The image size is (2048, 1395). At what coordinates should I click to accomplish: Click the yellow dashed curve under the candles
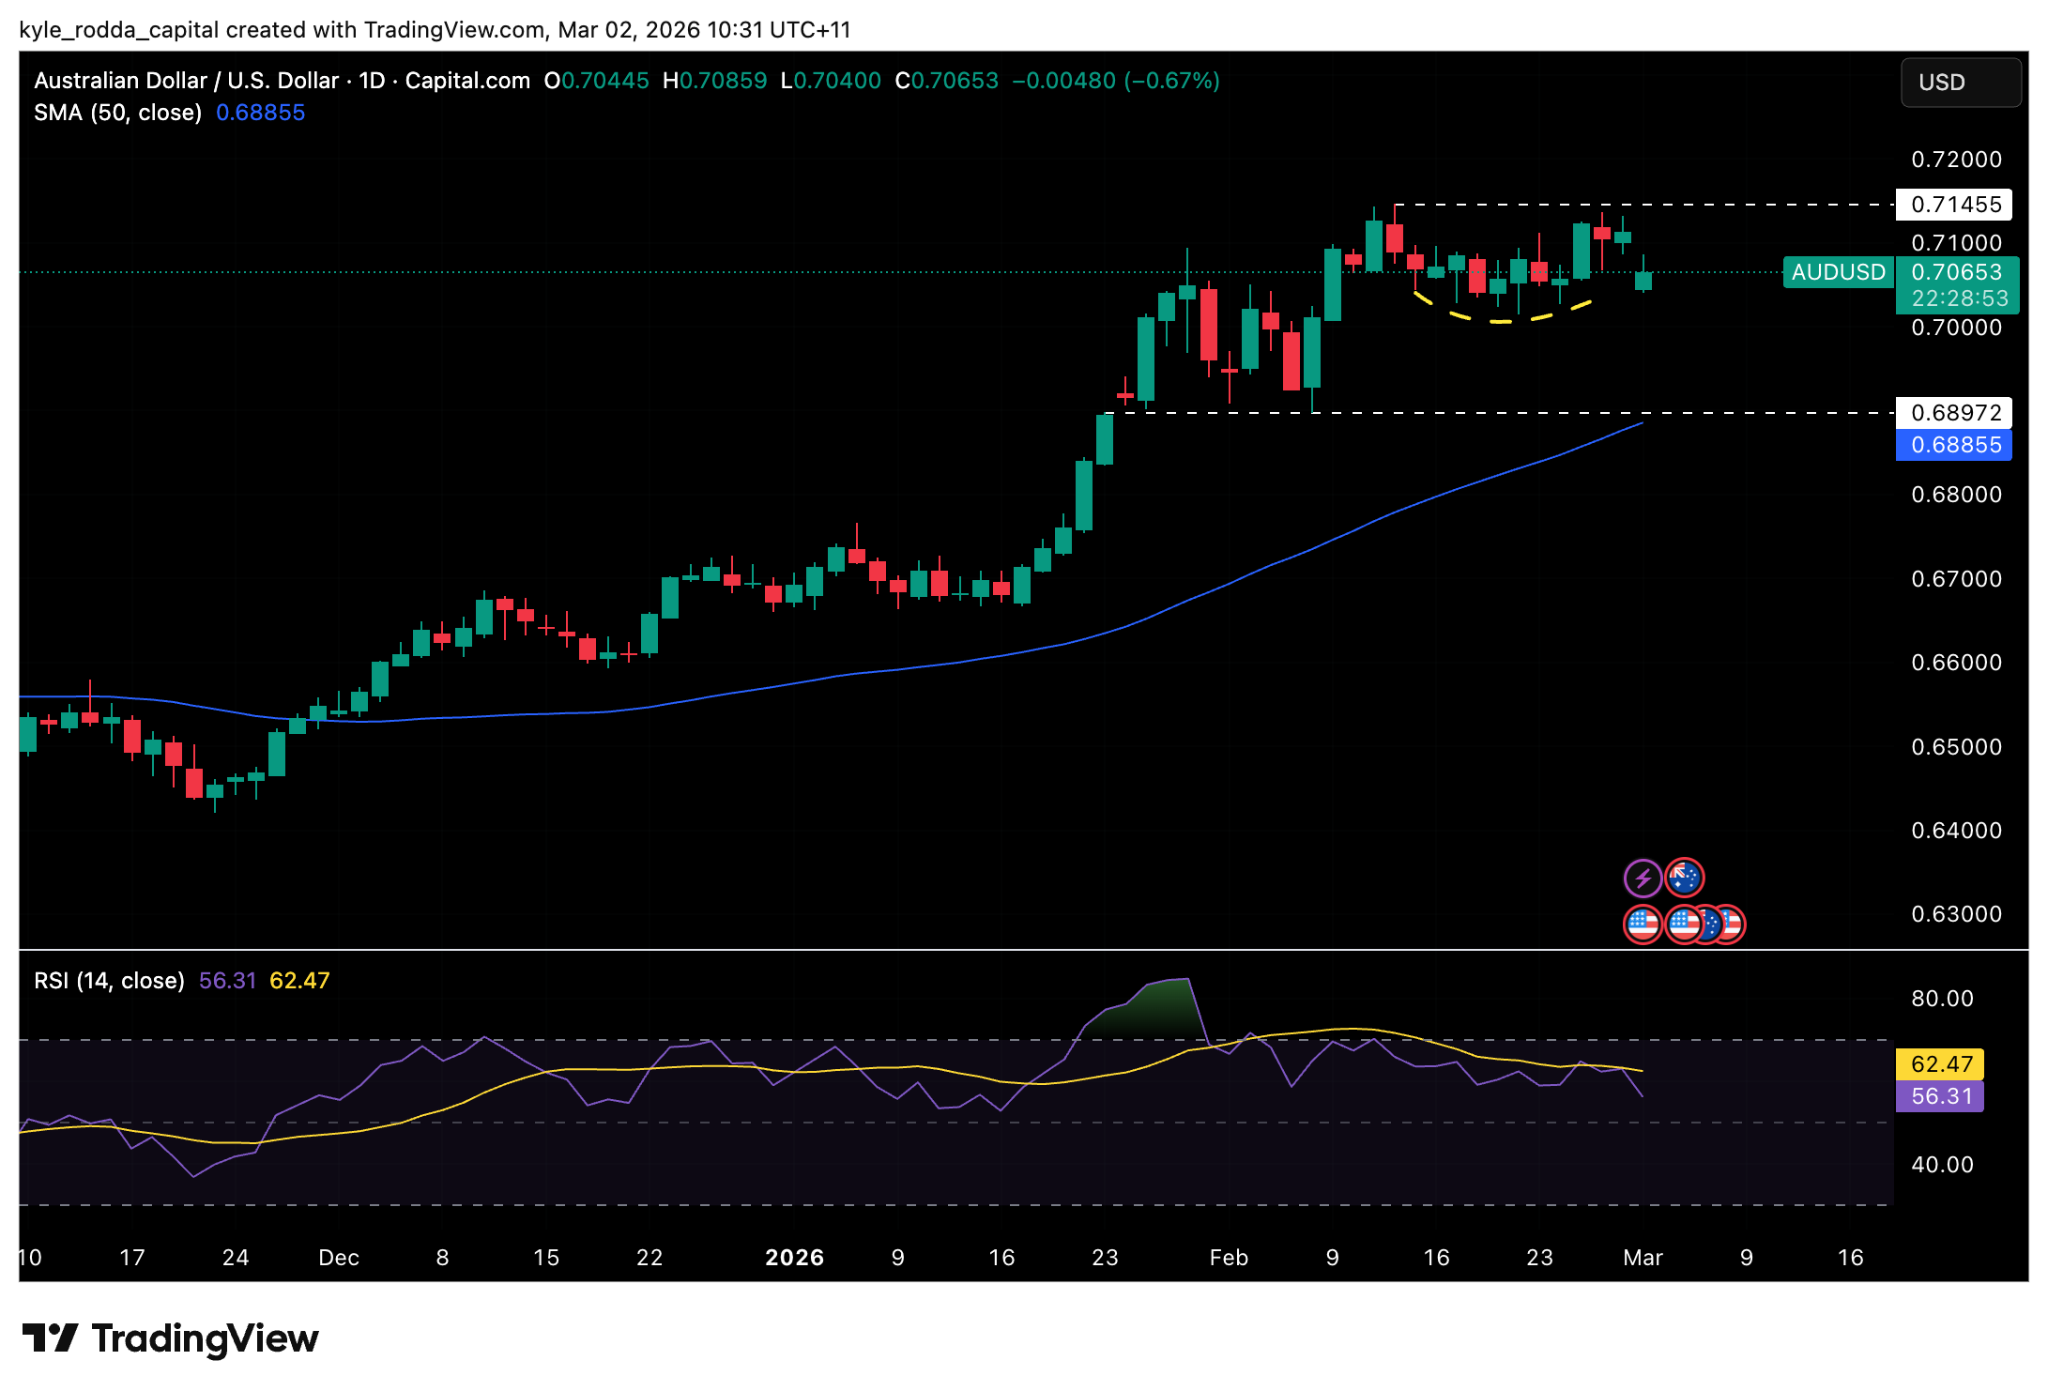click(x=1500, y=321)
